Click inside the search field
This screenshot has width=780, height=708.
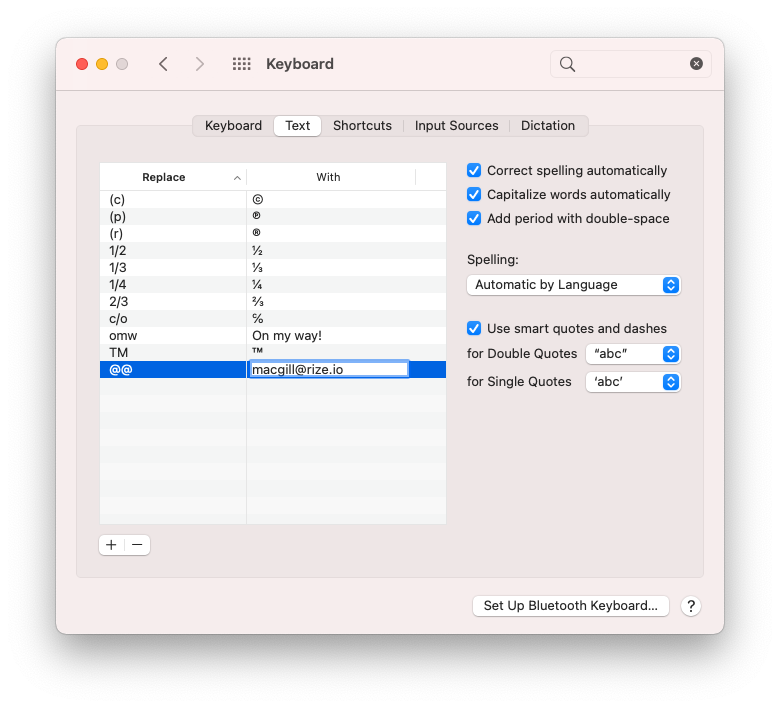pos(631,64)
